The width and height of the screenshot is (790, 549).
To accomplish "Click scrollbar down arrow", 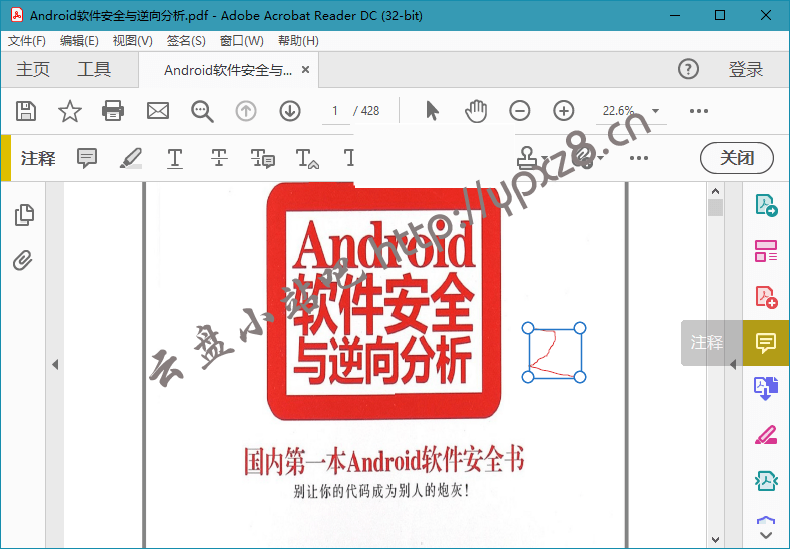I will (715, 540).
